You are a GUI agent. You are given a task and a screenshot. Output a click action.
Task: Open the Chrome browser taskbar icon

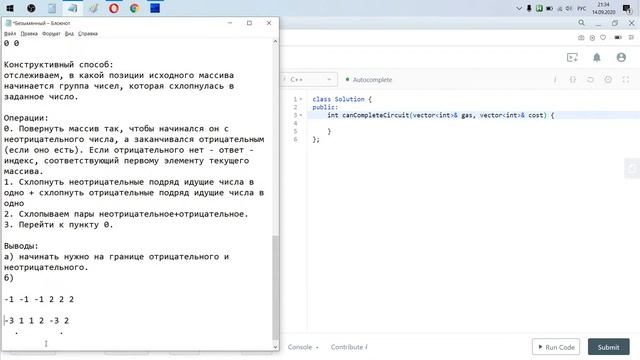point(134,8)
